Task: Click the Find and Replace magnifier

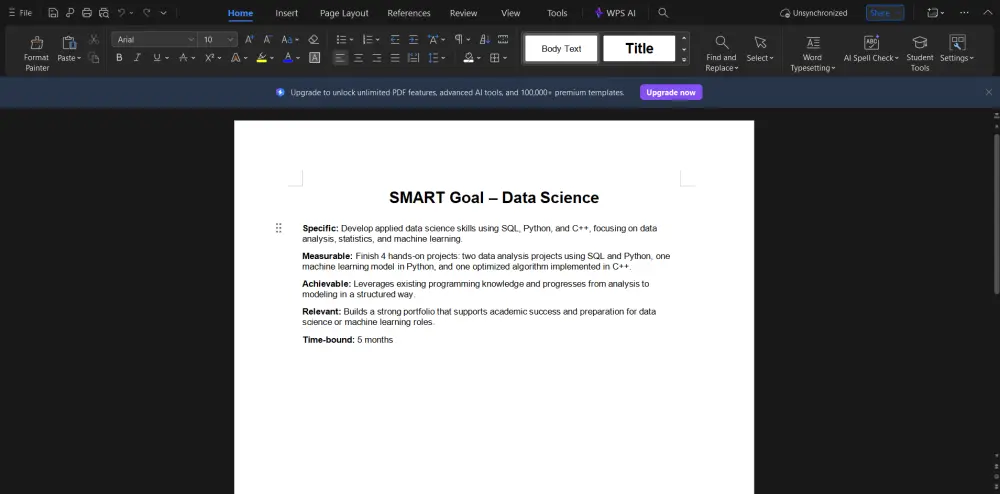Action: (x=721, y=43)
